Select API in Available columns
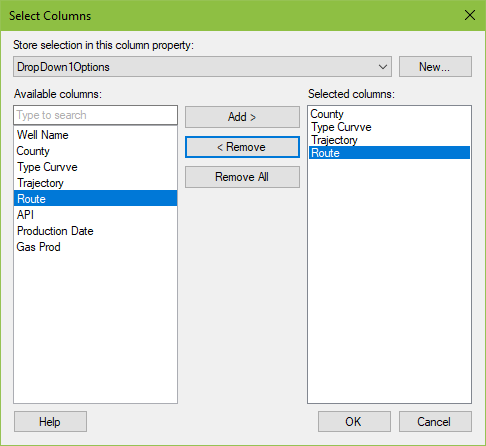Viewport: 486px width, 446px height. pos(95,215)
